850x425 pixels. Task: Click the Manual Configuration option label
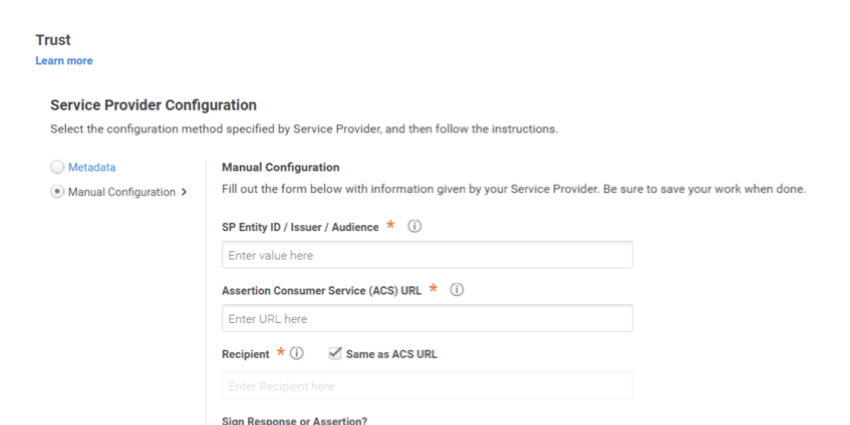tap(121, 192)
